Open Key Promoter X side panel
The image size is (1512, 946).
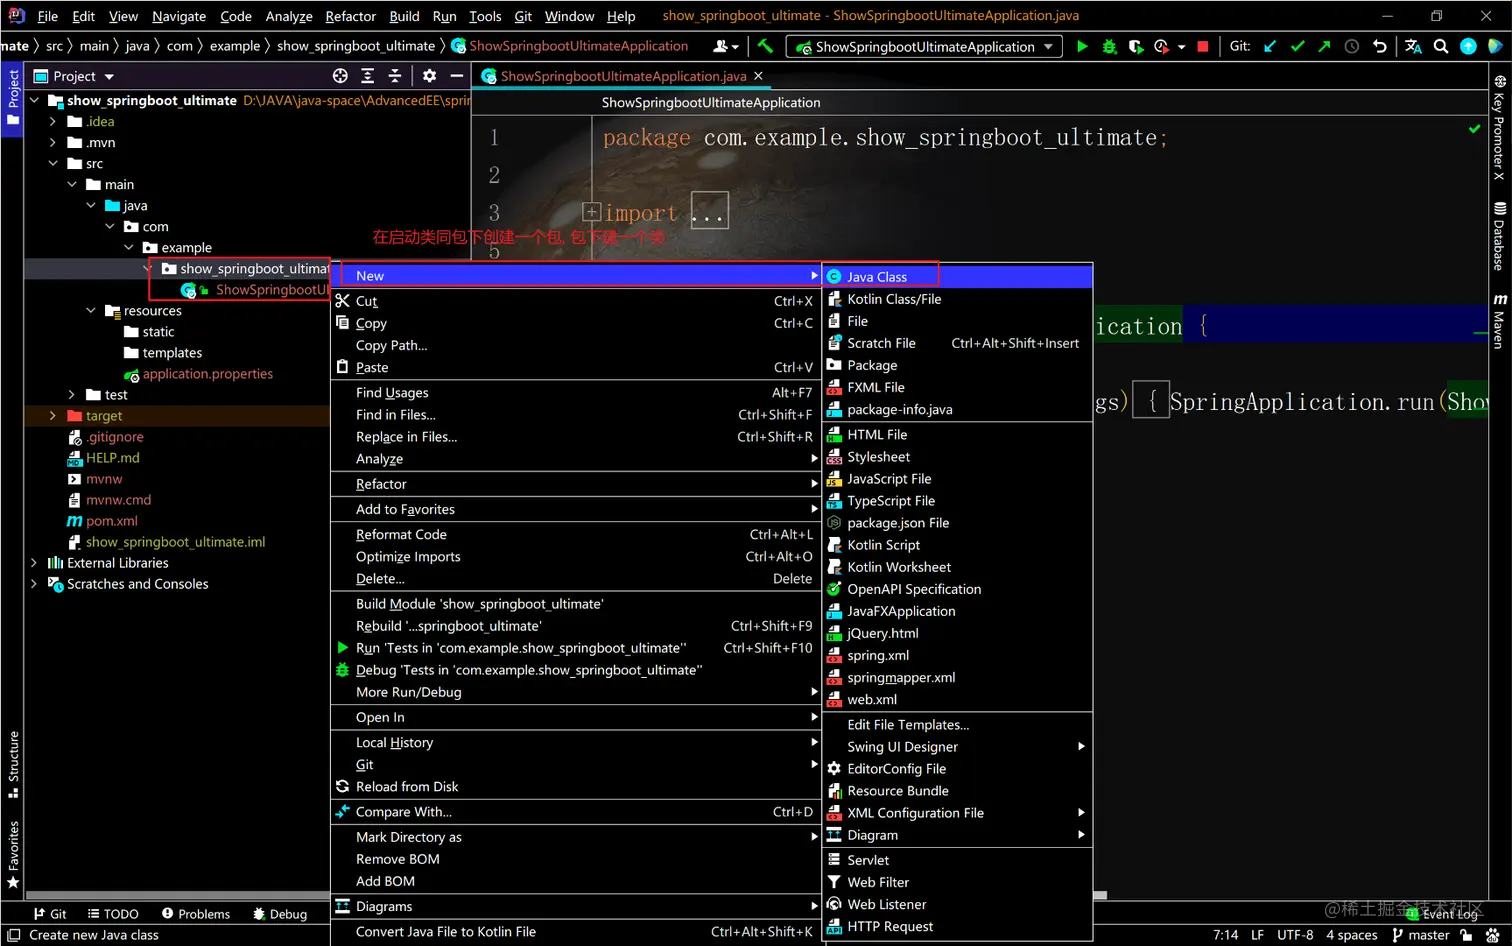(x=1499, y=127)
